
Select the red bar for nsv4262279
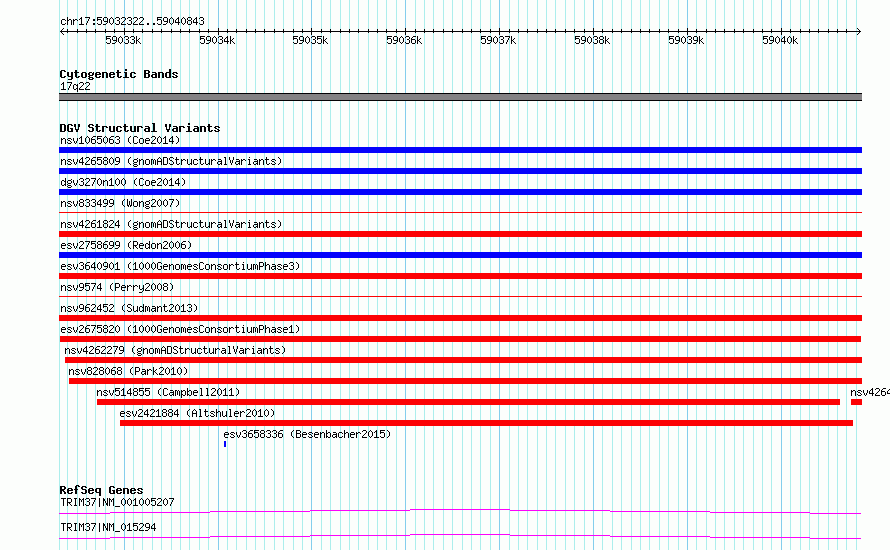(x=463, y=360)
